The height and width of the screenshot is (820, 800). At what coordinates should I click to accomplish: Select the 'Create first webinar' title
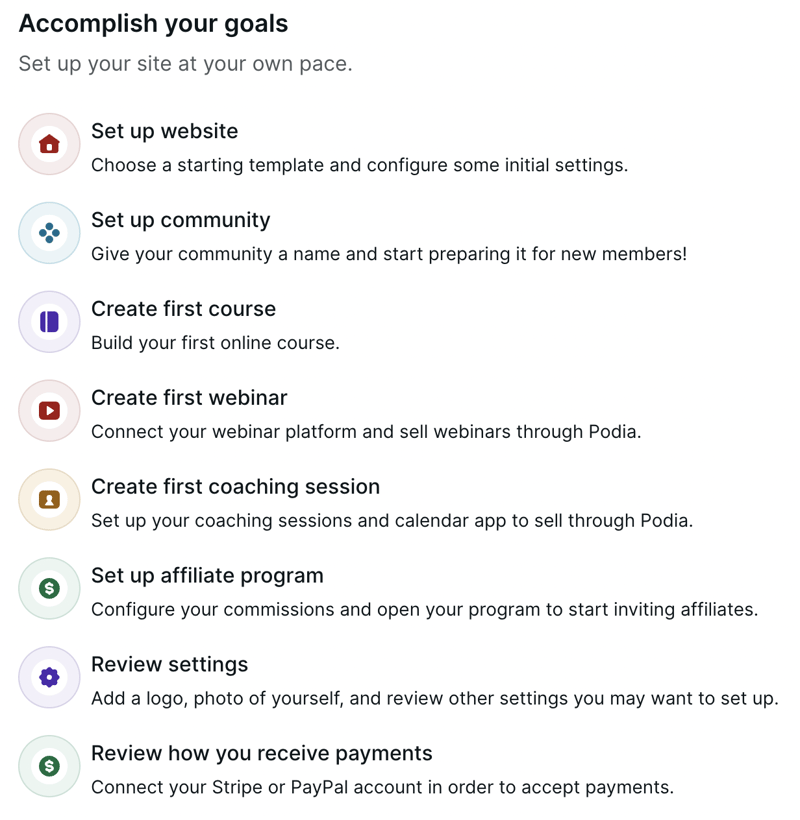(x=189, y=397)
